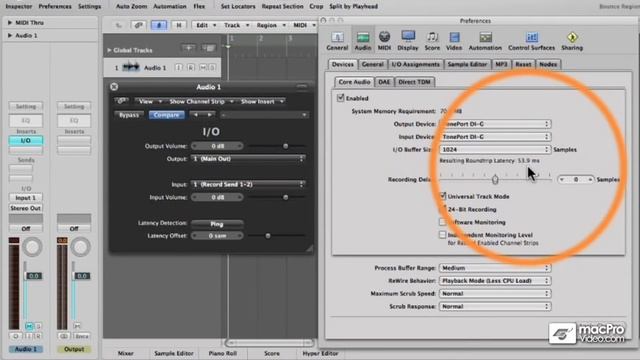
Task: Open plugin Output 1 (Main Out) dropdown
Action: click(248, 159)
